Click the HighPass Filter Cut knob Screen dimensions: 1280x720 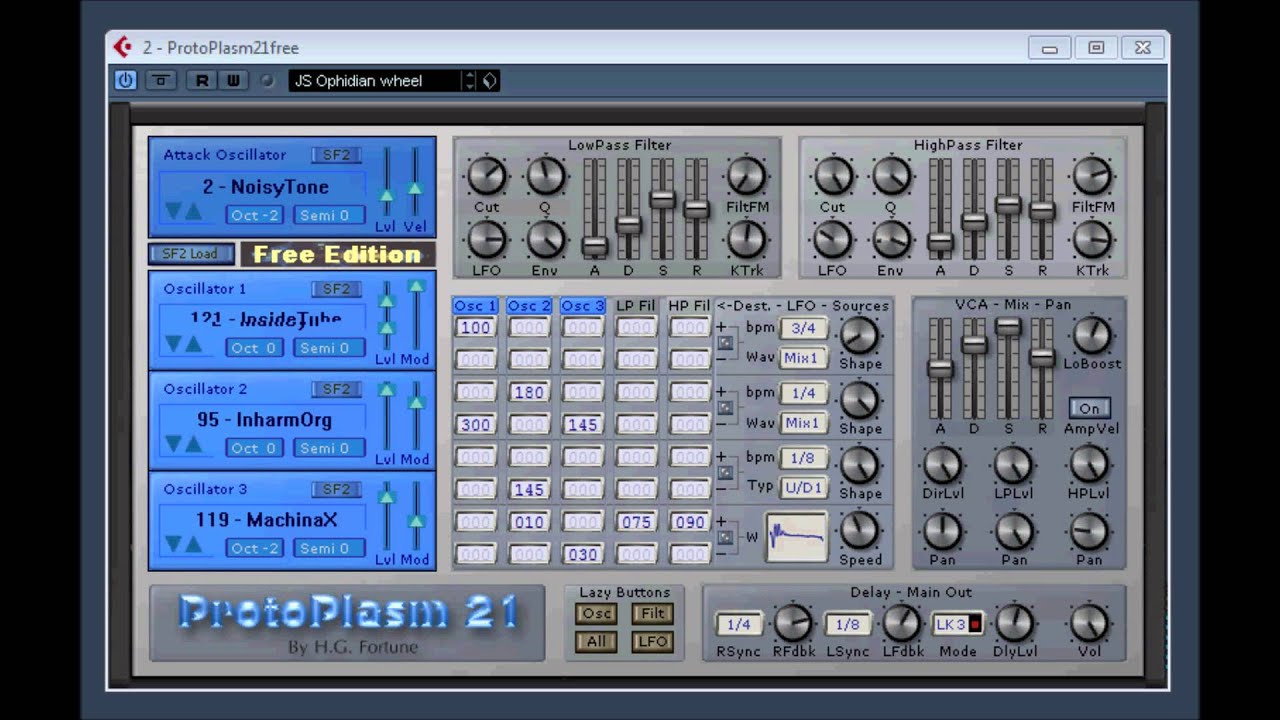point(833,177)
